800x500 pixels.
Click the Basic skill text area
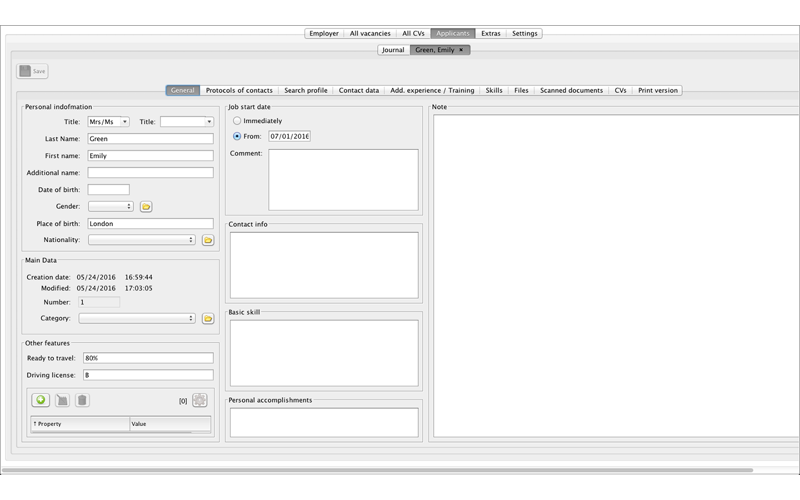click(324, 353)
